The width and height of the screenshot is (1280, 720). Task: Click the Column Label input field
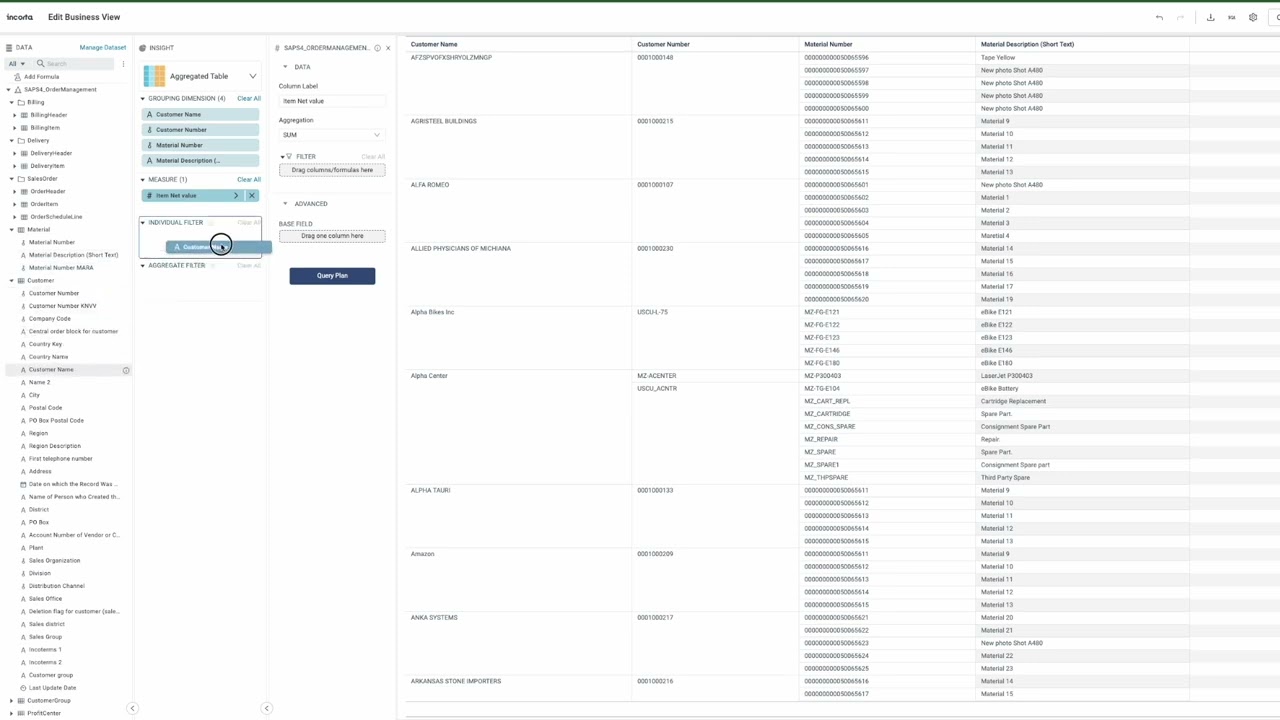tap(332, 101)
